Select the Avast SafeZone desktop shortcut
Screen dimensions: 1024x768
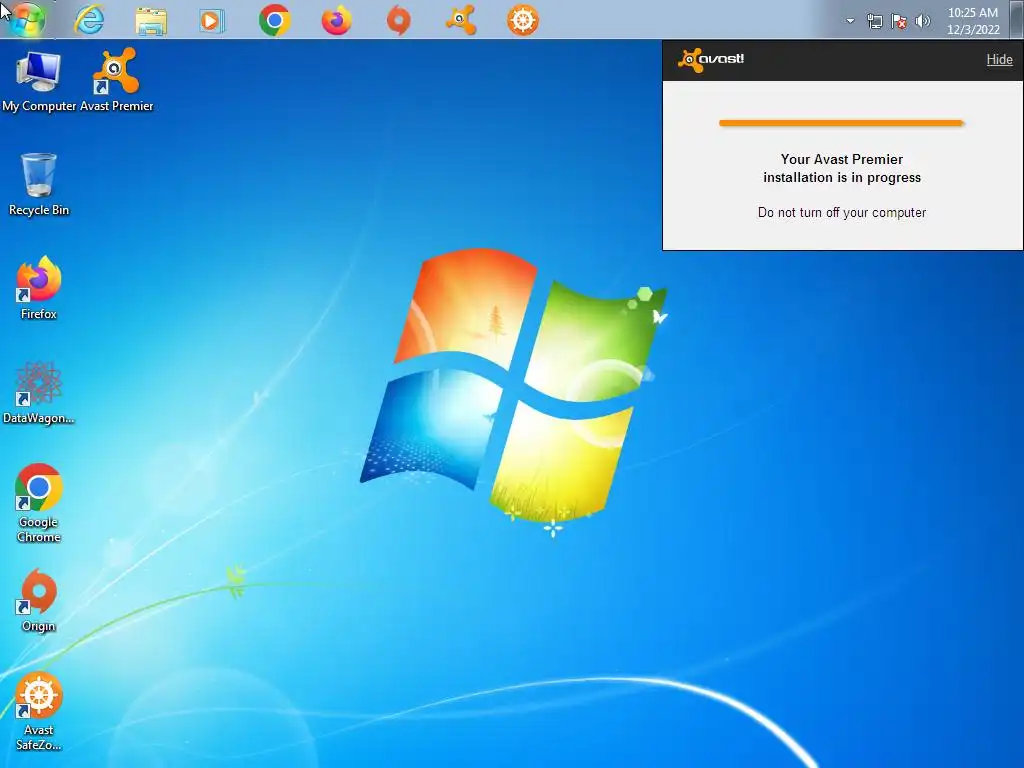point(39,711)
